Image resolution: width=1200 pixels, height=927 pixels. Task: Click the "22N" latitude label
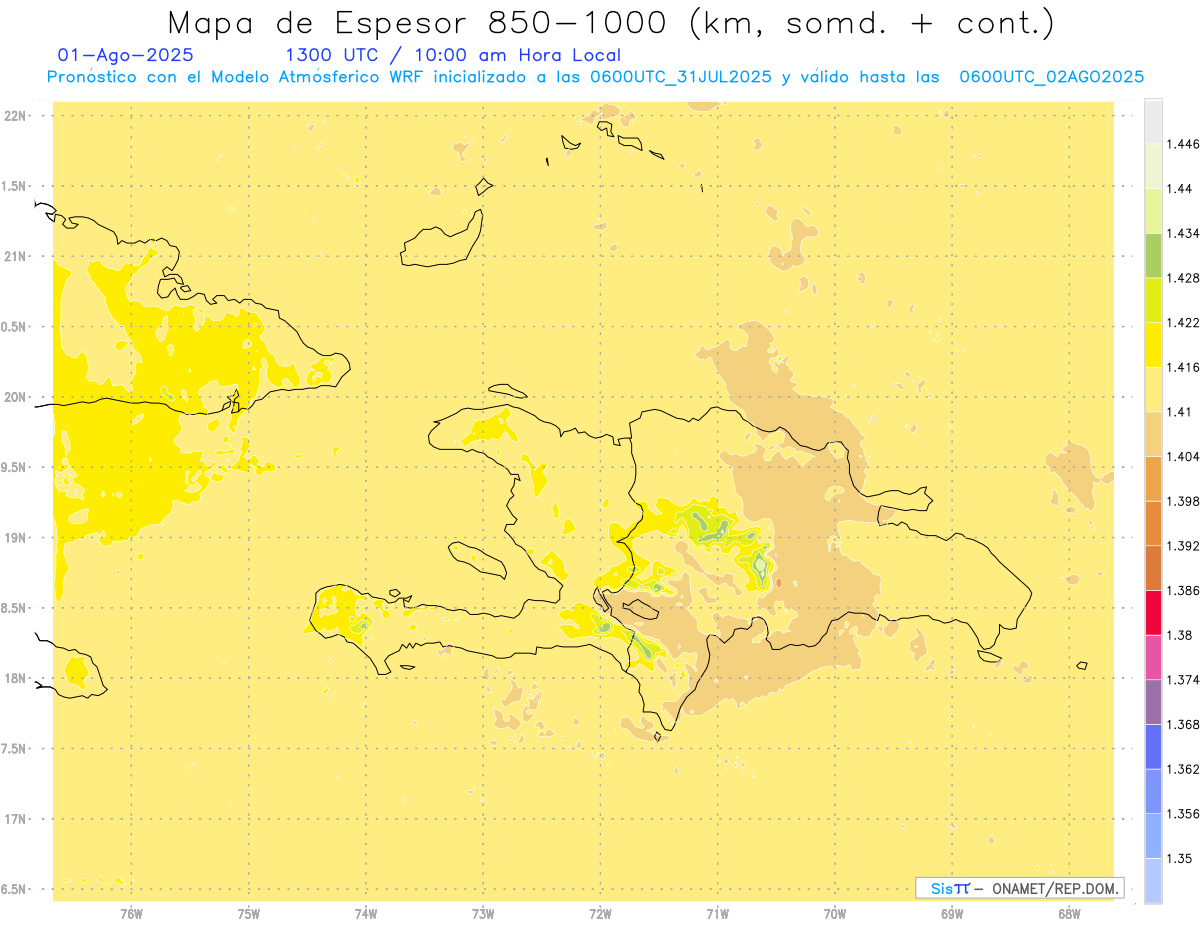(15, 116)
